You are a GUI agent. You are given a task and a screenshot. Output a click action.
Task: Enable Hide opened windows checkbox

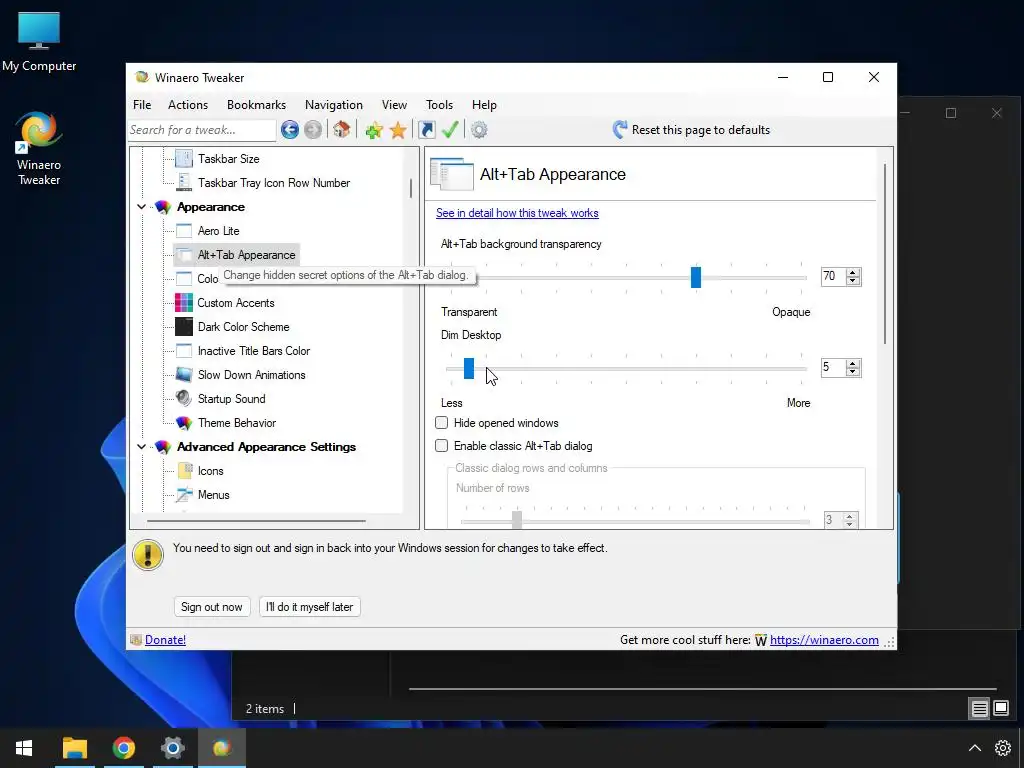click(x=442, y=423)
